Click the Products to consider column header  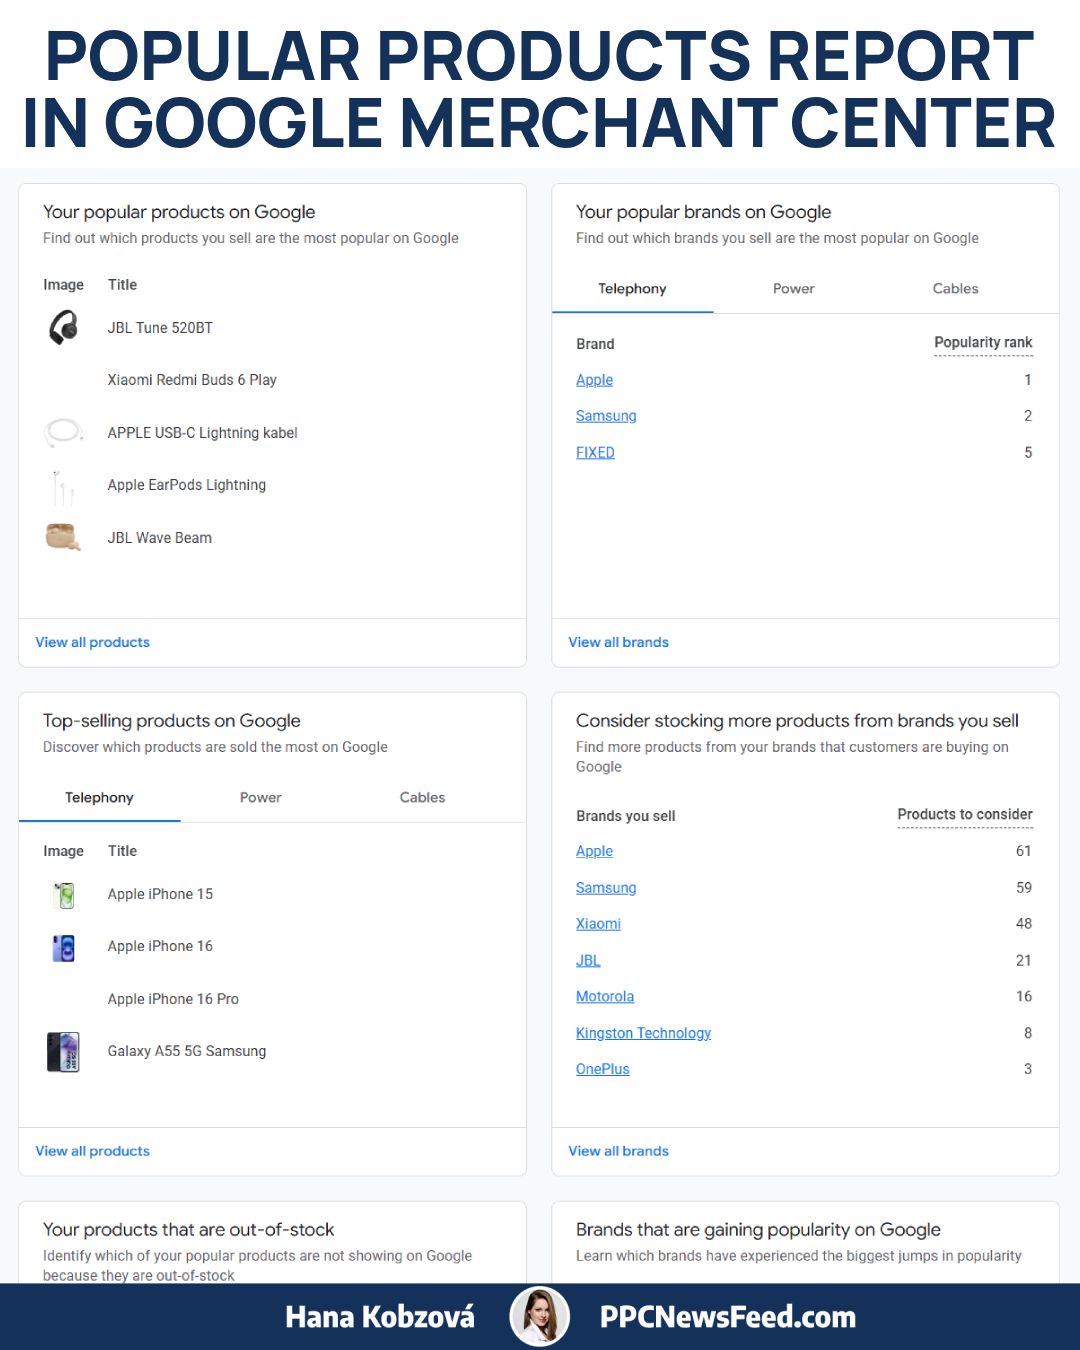click(x=964, y=815)
